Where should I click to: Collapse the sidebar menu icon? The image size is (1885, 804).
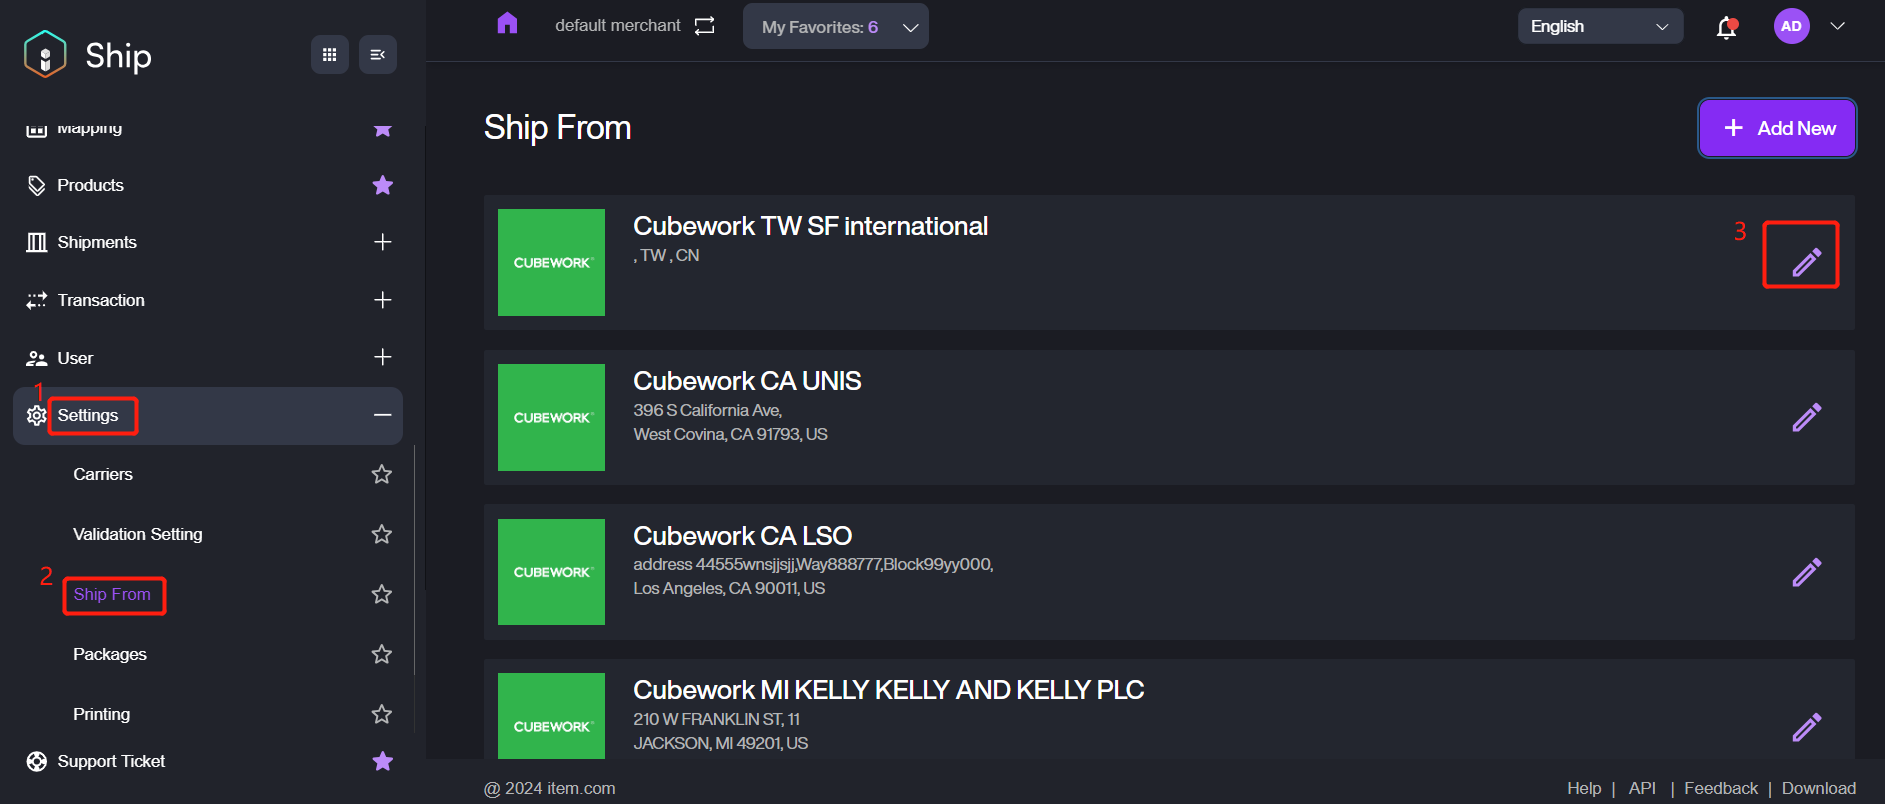(x=378, y=55)
